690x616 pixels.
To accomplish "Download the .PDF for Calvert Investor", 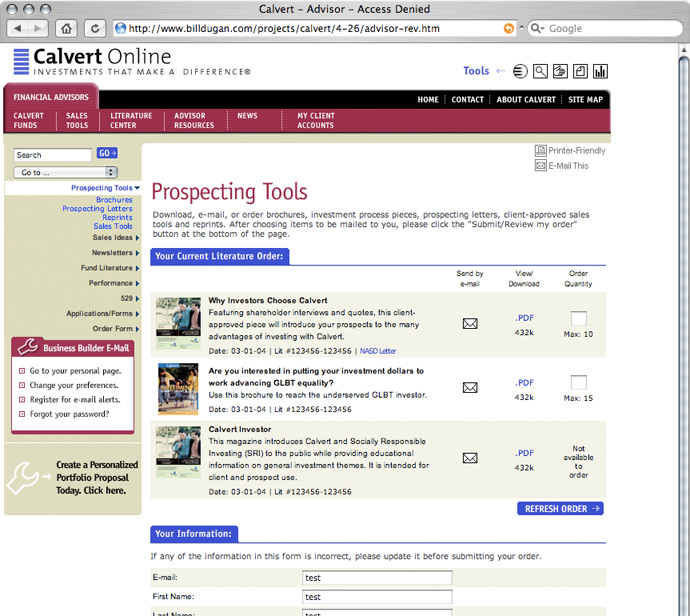I will click(524, 453).
